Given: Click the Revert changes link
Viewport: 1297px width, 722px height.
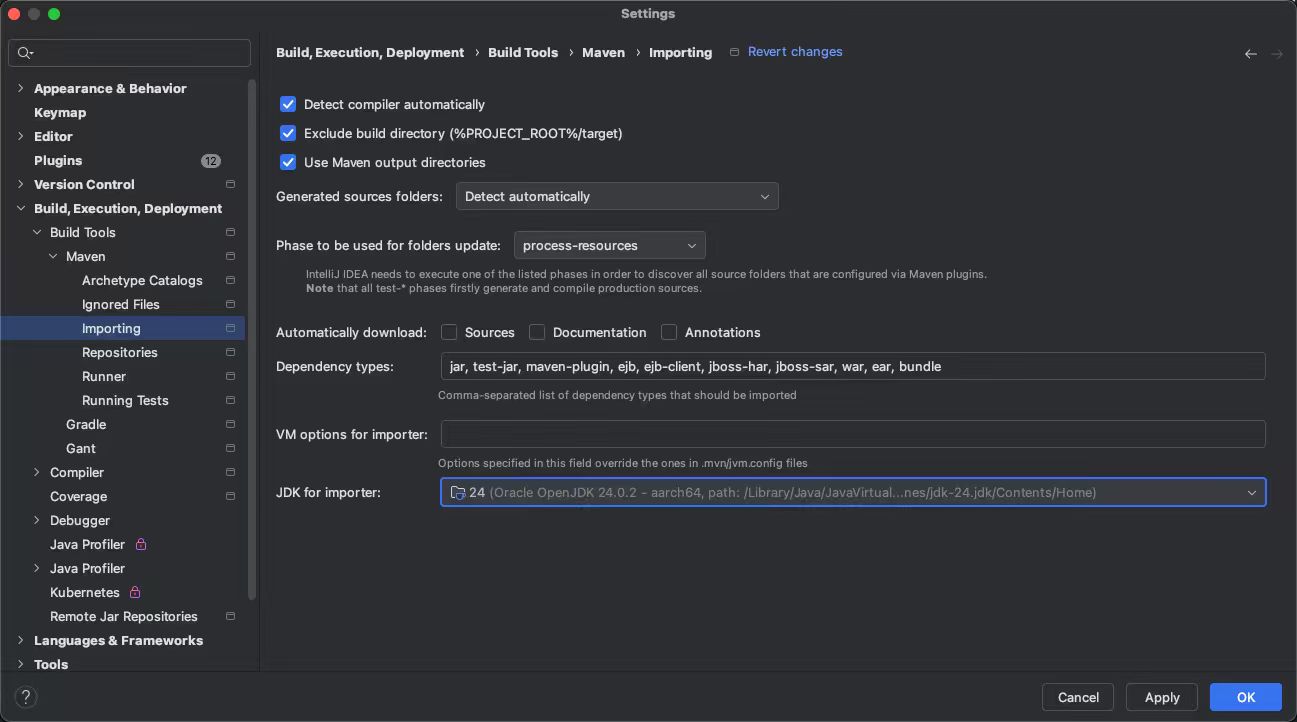Looking at the screenshot, I should click(x=794, y=52).
